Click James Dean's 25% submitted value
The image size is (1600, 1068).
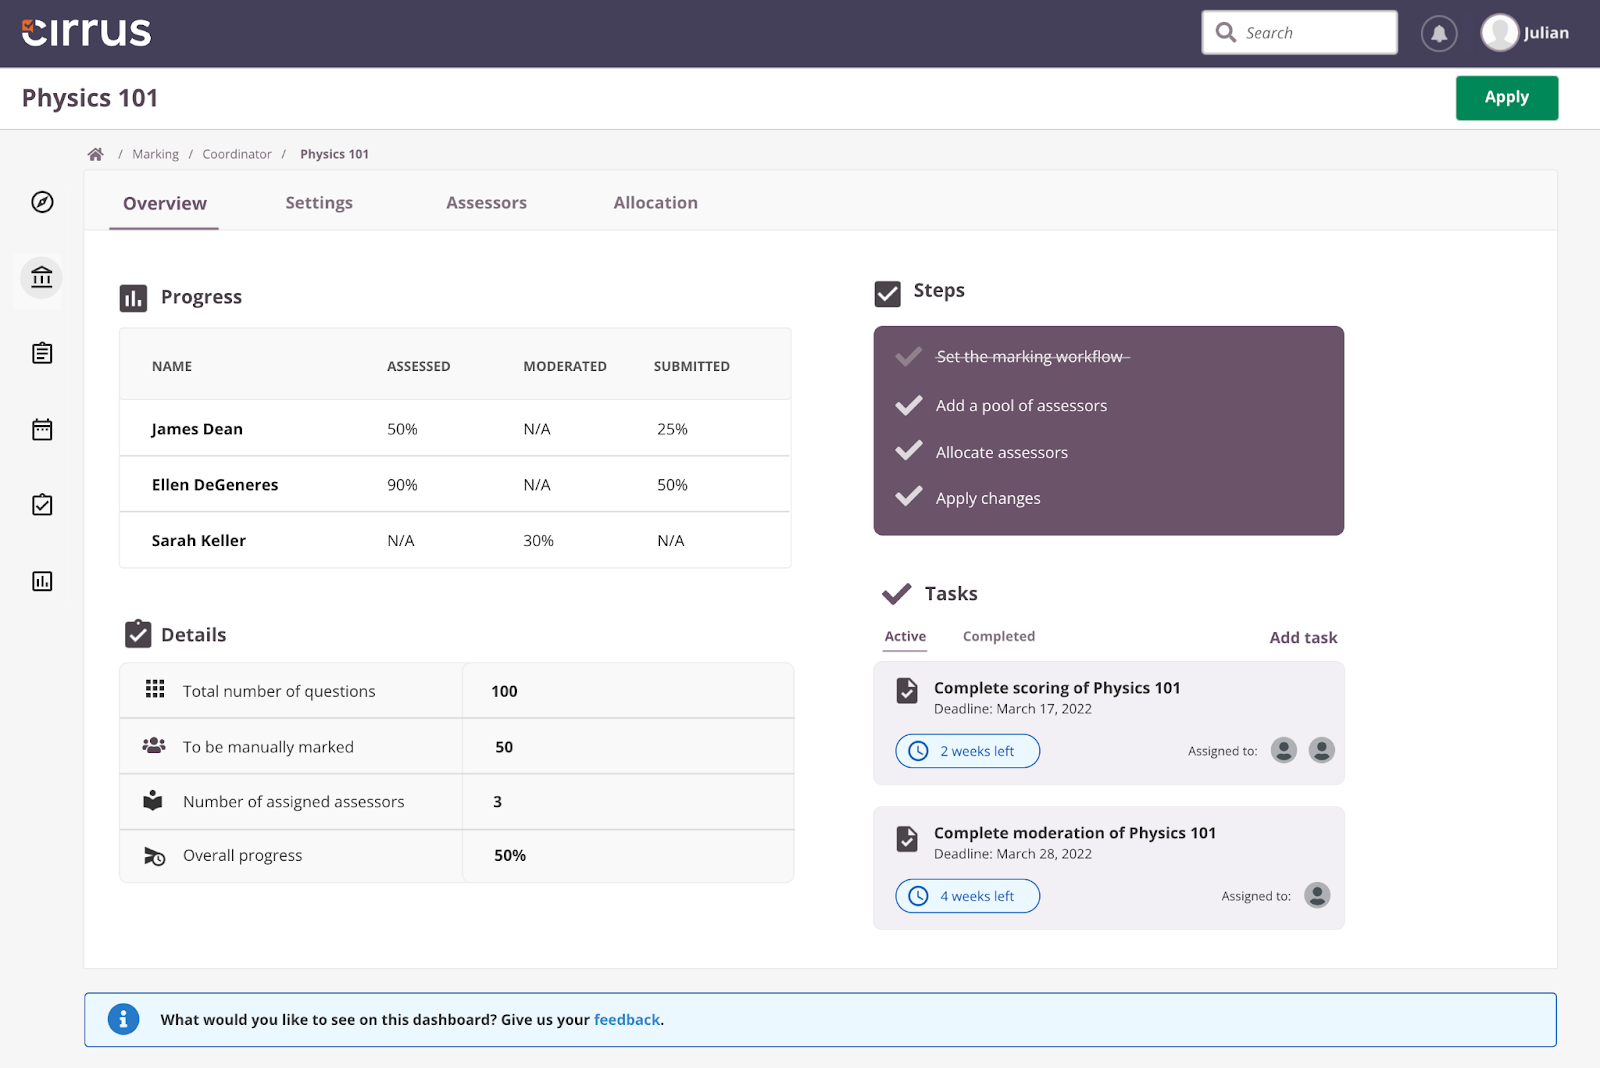(672, 429)
